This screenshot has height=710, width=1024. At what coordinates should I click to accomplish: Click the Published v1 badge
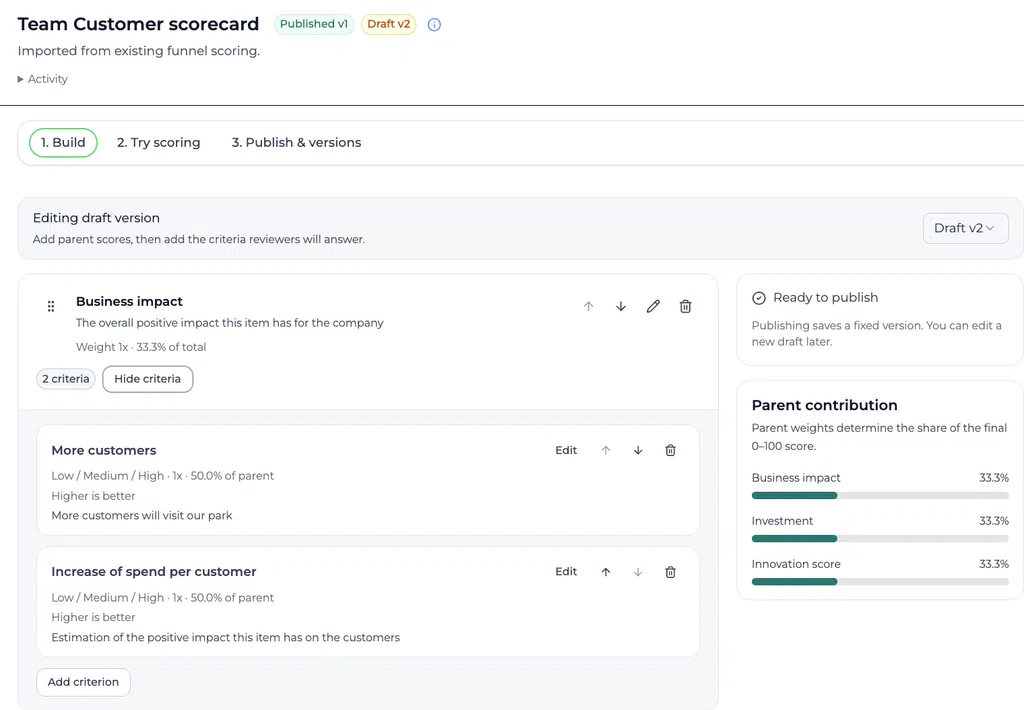click(314, 24)
